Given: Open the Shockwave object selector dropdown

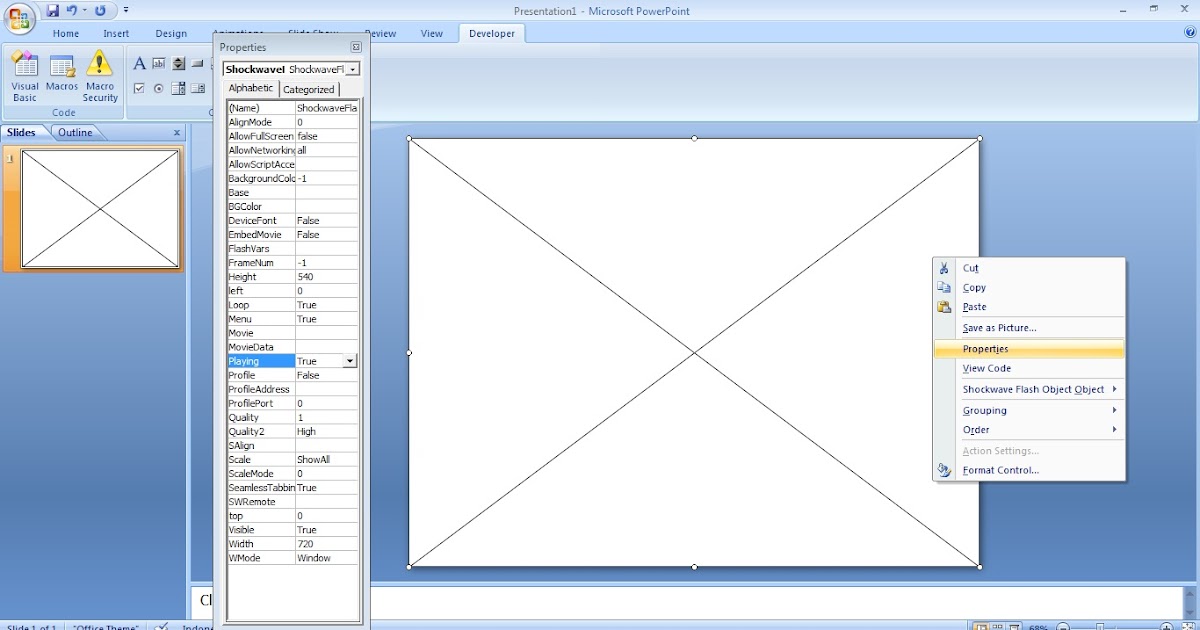Looking at the screenshot, I should pos(353,69).
